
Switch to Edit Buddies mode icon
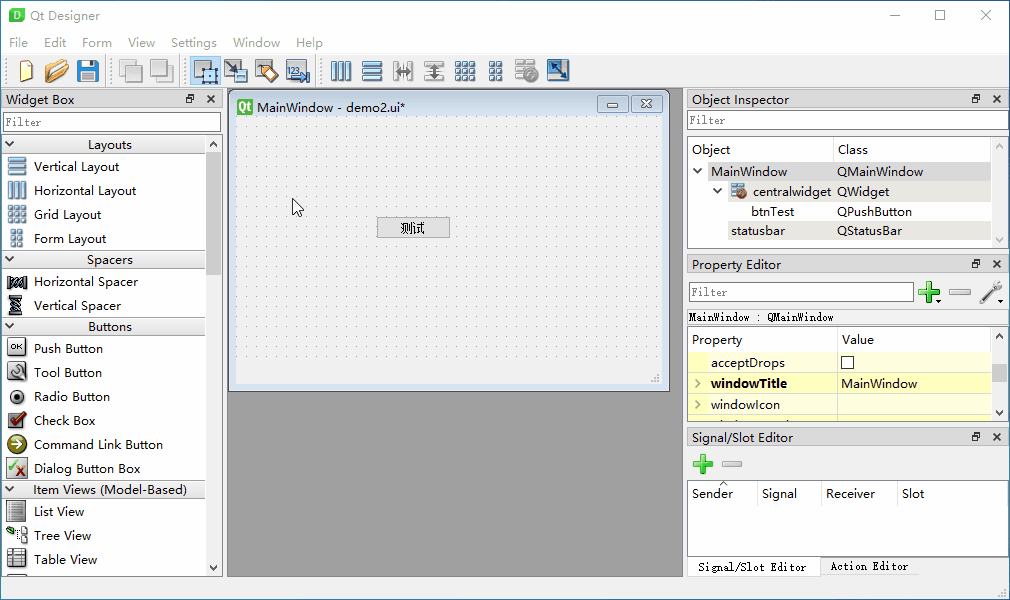[x=266, y=71]
